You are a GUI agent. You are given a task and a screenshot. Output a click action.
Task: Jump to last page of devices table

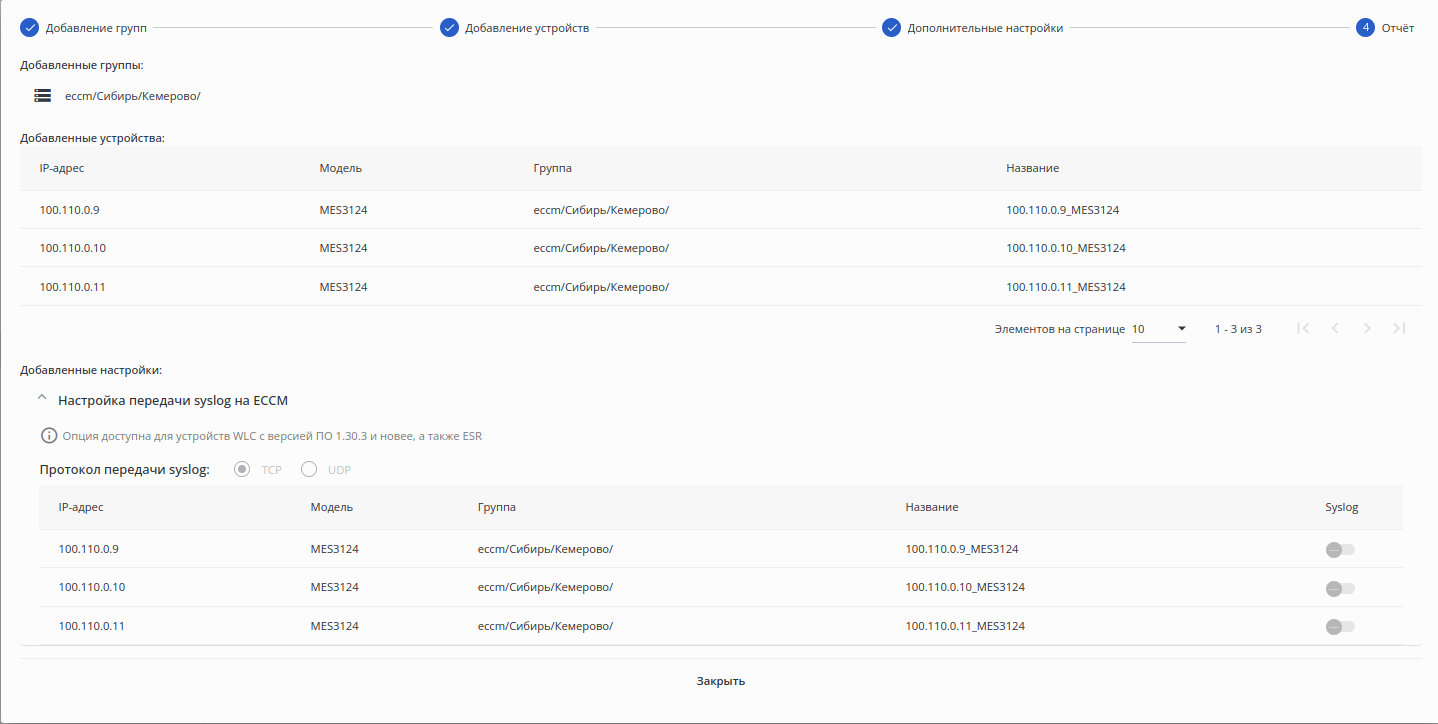1399,328
